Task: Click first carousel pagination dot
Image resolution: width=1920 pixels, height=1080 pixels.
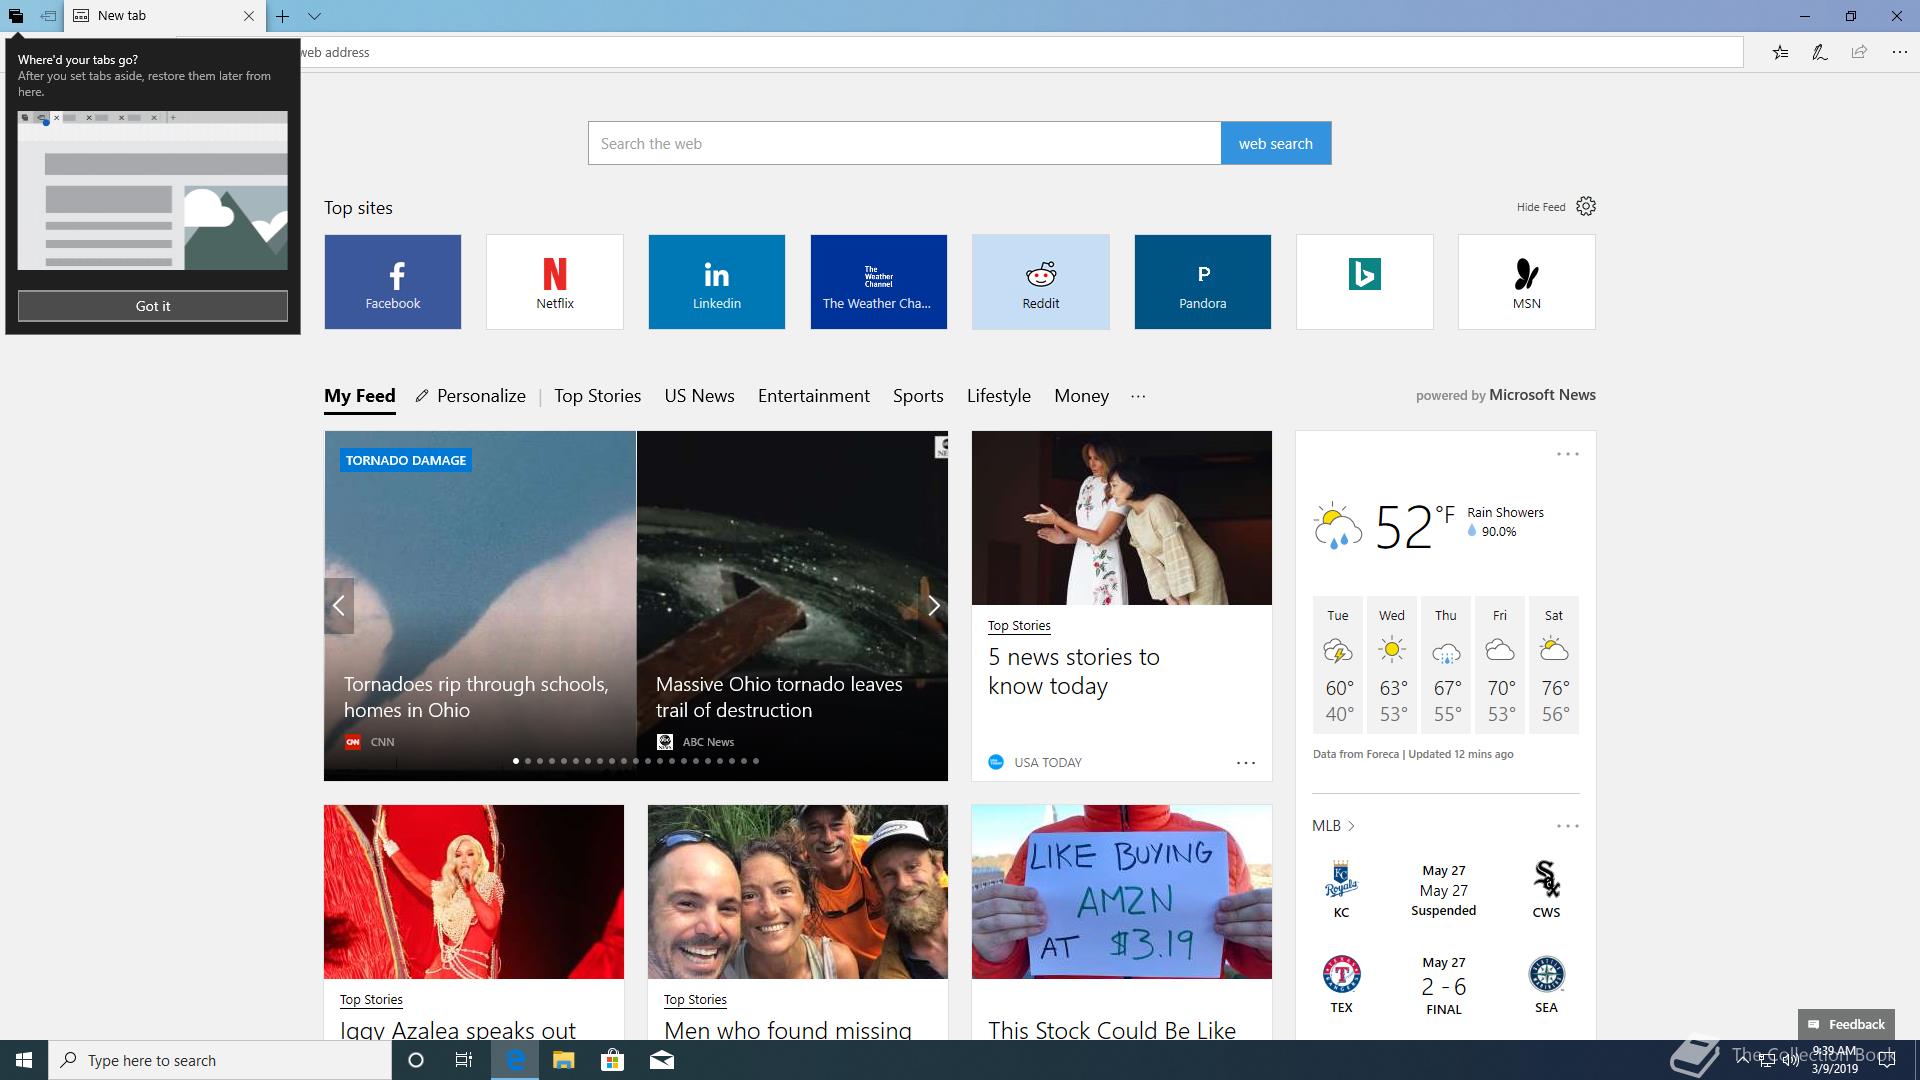Action: click(x=516, y=761)
